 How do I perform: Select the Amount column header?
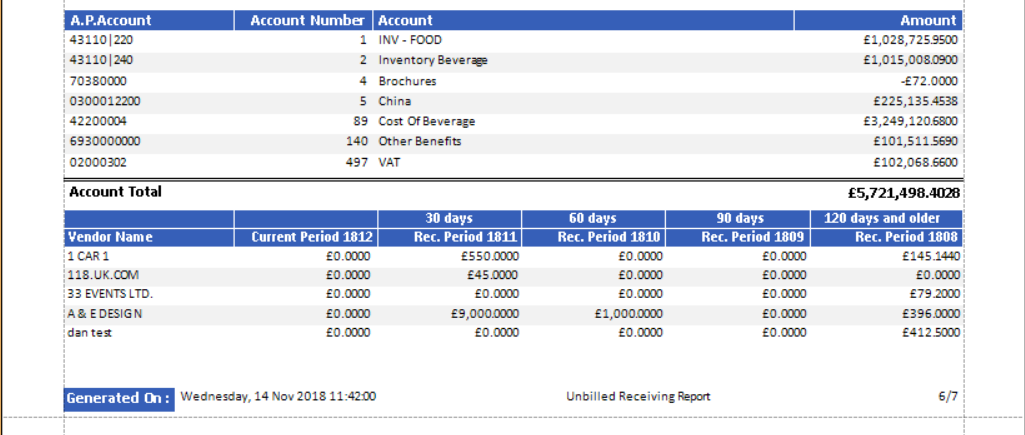pyautogui.click(x=928, y=20)
